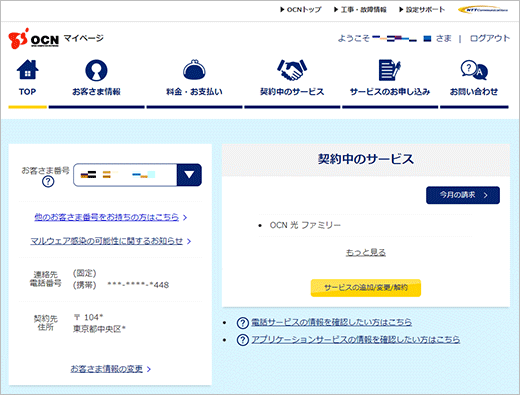Select the TOP menu label
This screenshot has width=520, height=395.
click(x=27, y=92)
